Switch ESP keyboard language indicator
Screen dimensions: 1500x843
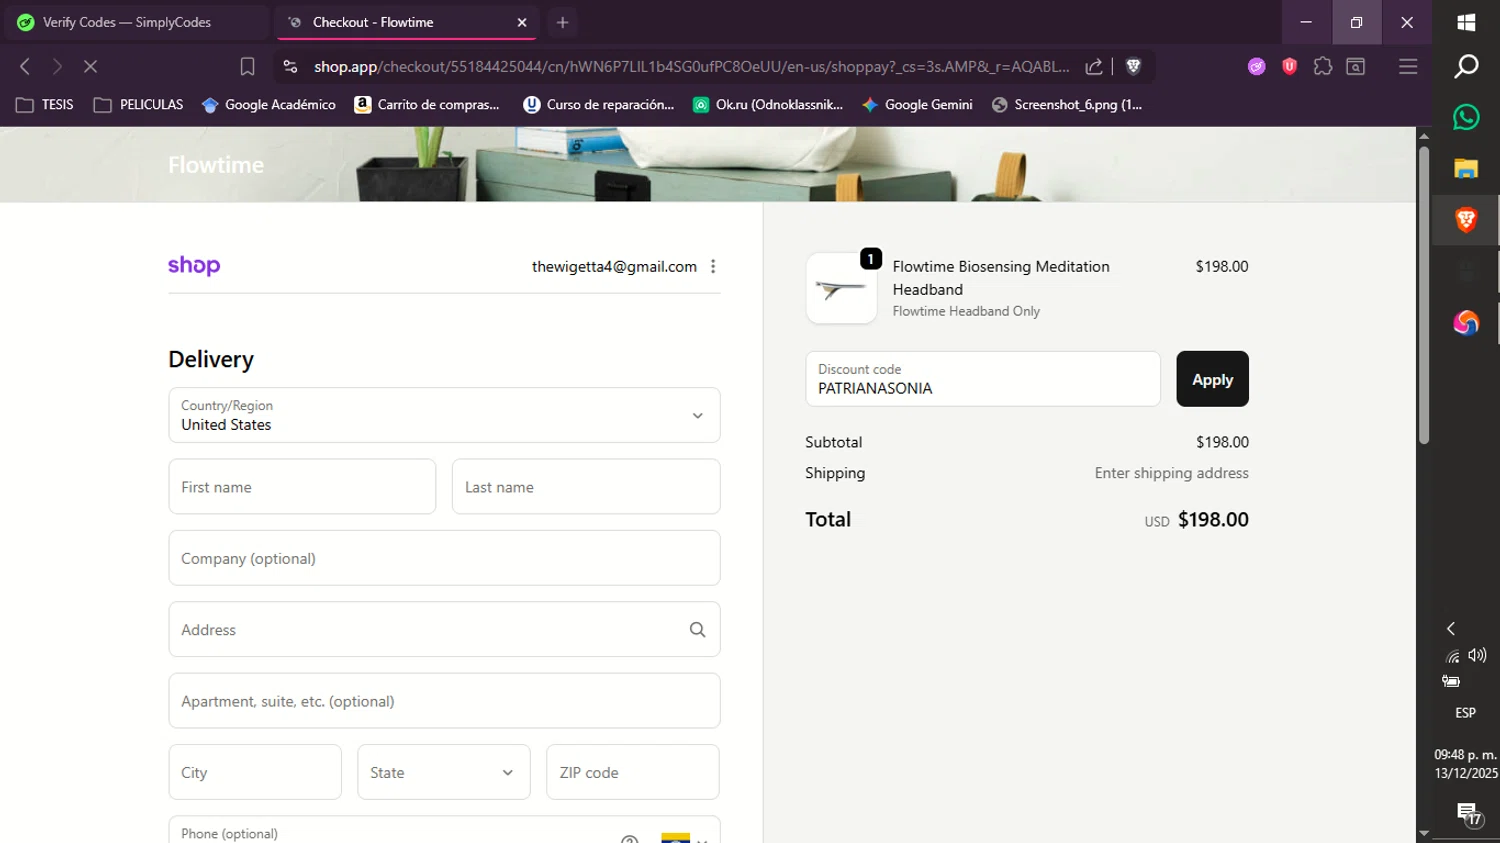click(x=1465, y=713)
